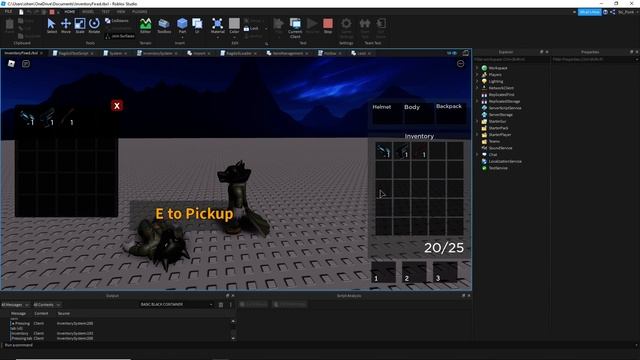Select the third item in Inventory grid
640x360 pixels.
419,151
